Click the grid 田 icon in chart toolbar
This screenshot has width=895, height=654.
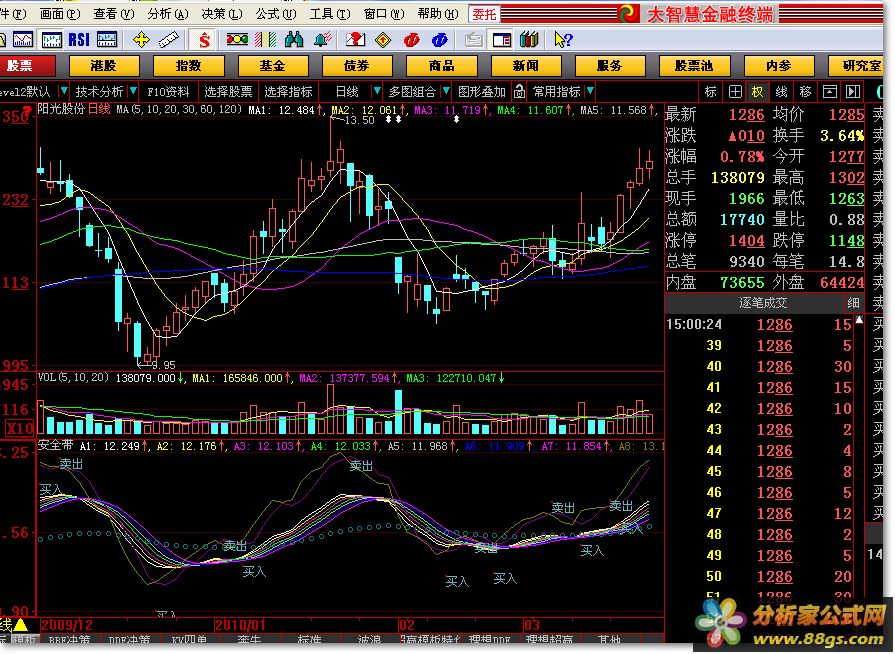pos(735,91)
